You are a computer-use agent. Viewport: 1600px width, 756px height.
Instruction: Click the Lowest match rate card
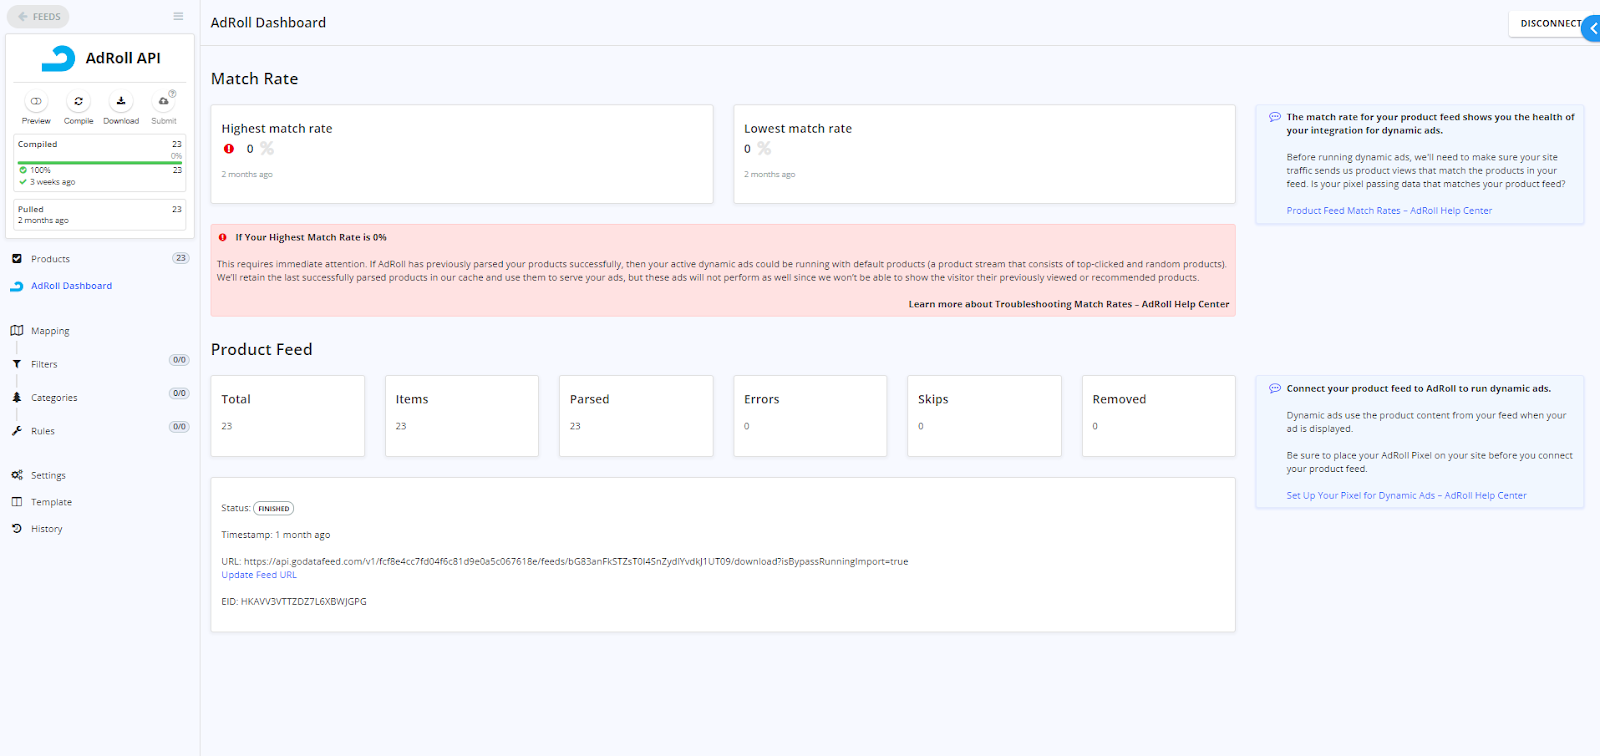click(984, 154)
